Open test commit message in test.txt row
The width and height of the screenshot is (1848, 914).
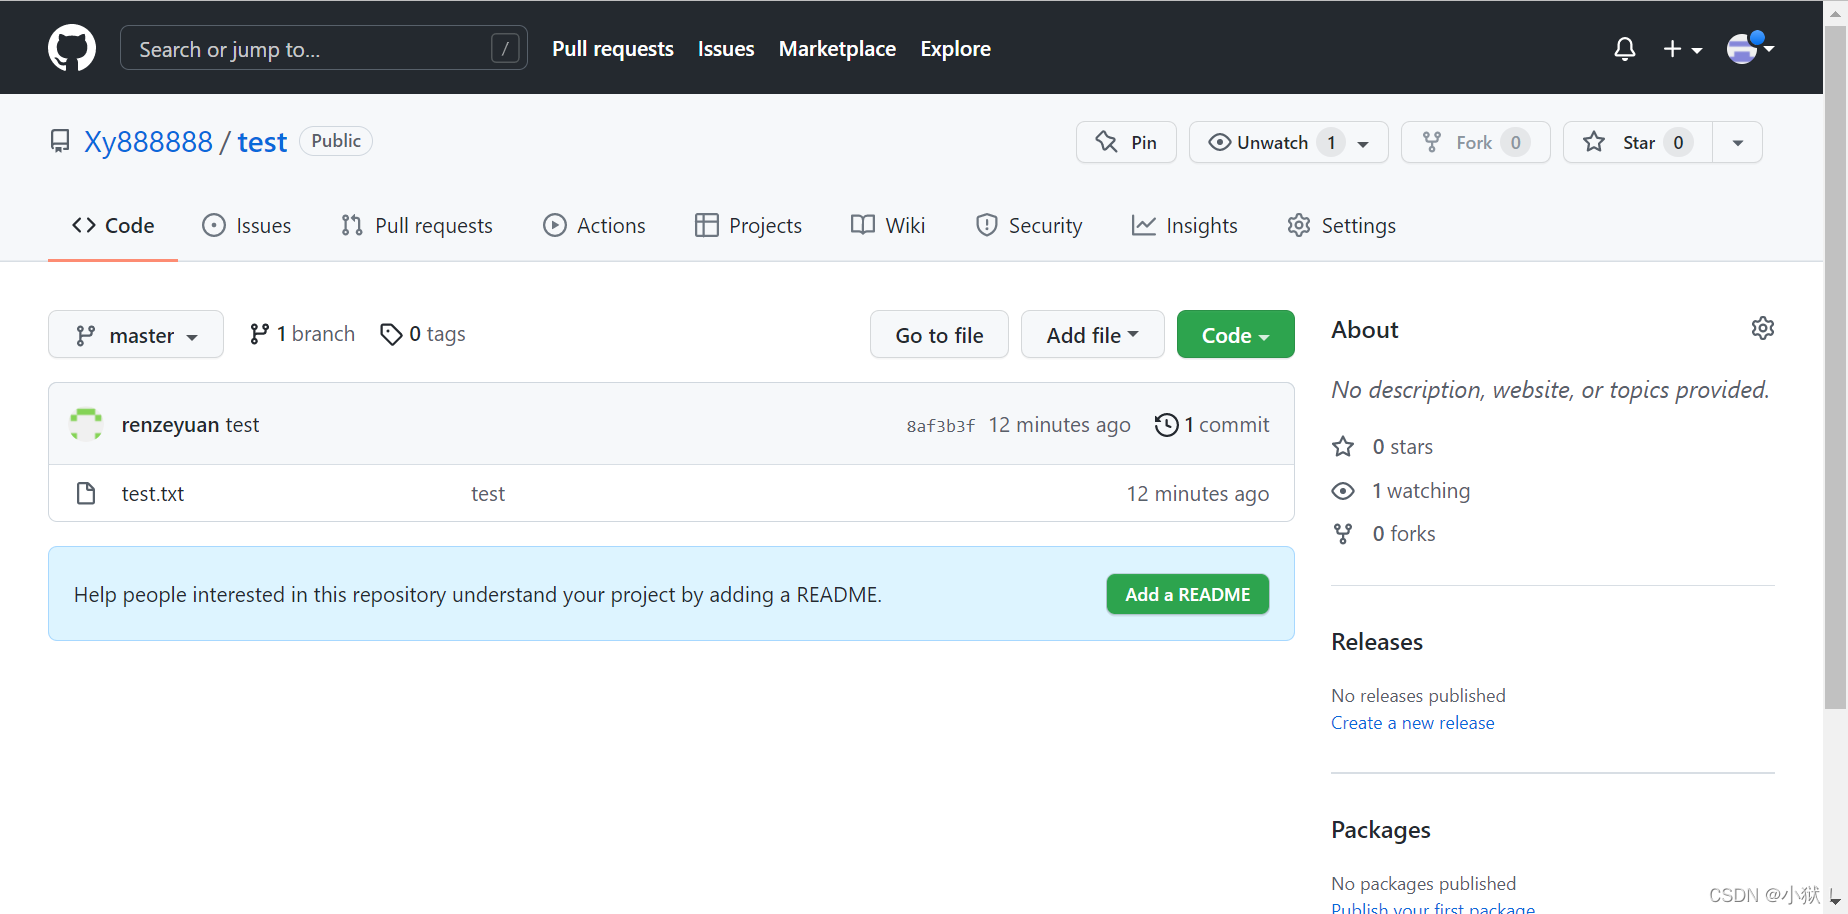point(488,494)
